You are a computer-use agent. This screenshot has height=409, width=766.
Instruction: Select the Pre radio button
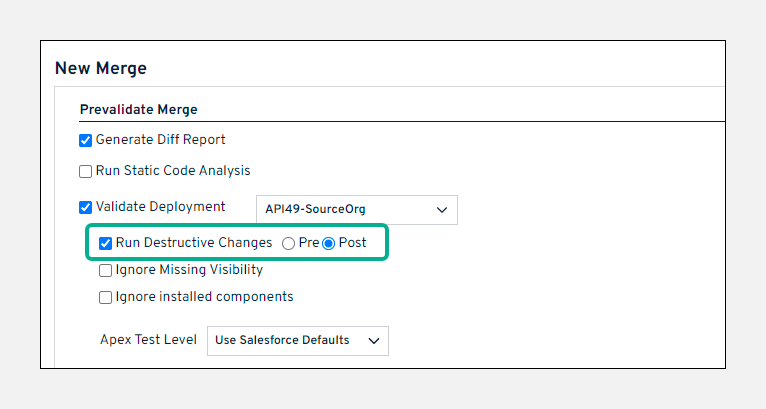click(x=289, y=243)
